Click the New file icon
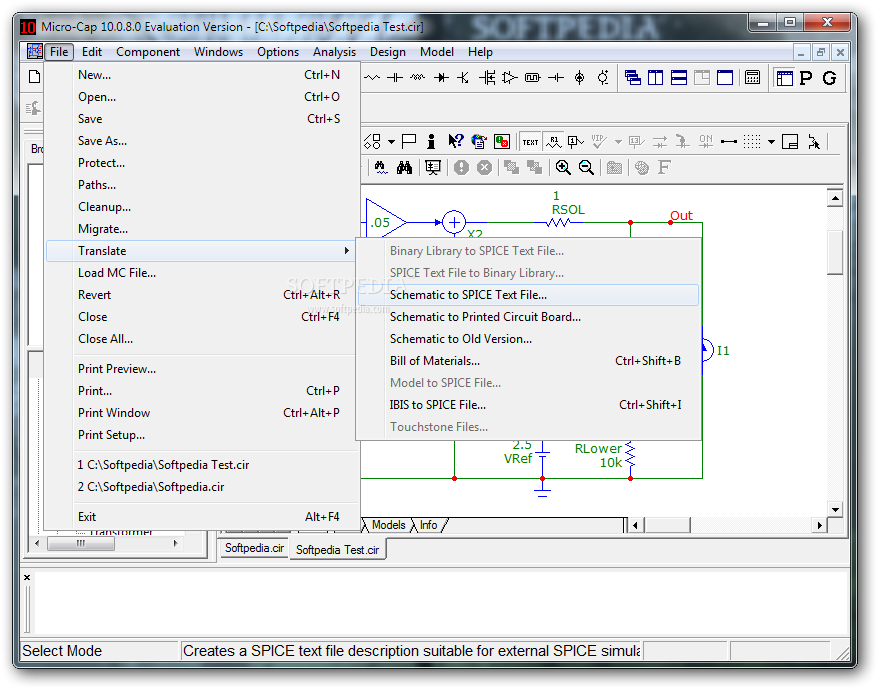This screenshot has width=878, height=689. coord(35,77)
